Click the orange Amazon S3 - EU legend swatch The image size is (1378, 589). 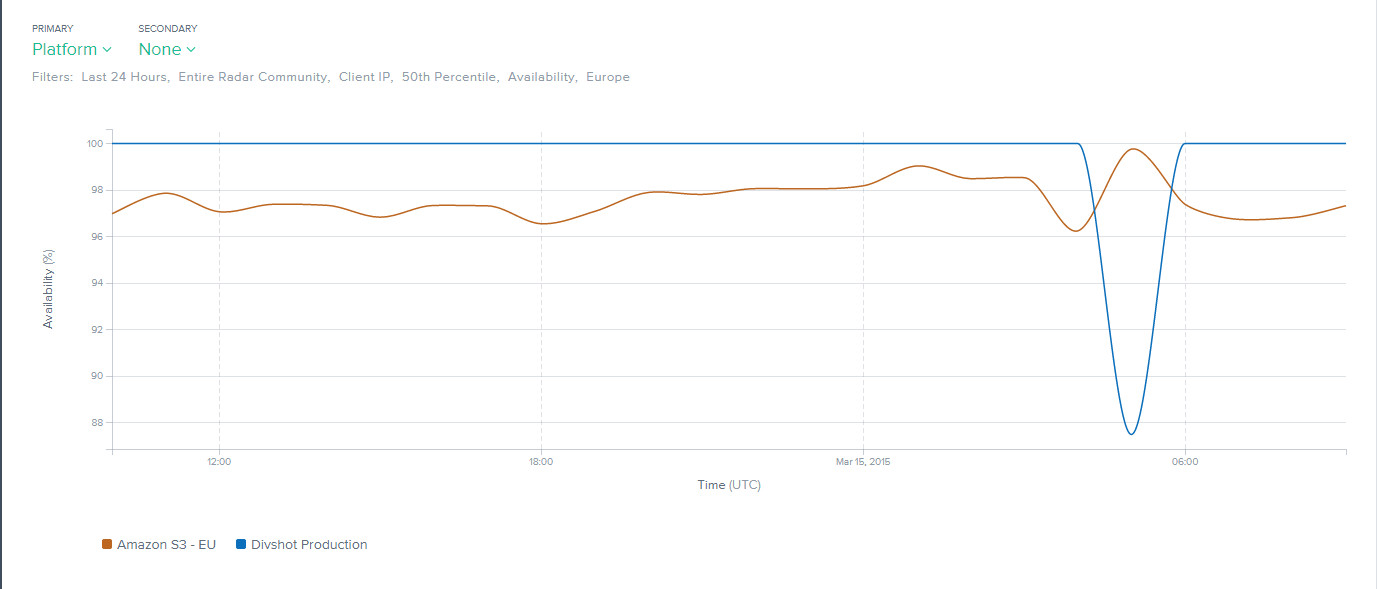pos(107,545)
